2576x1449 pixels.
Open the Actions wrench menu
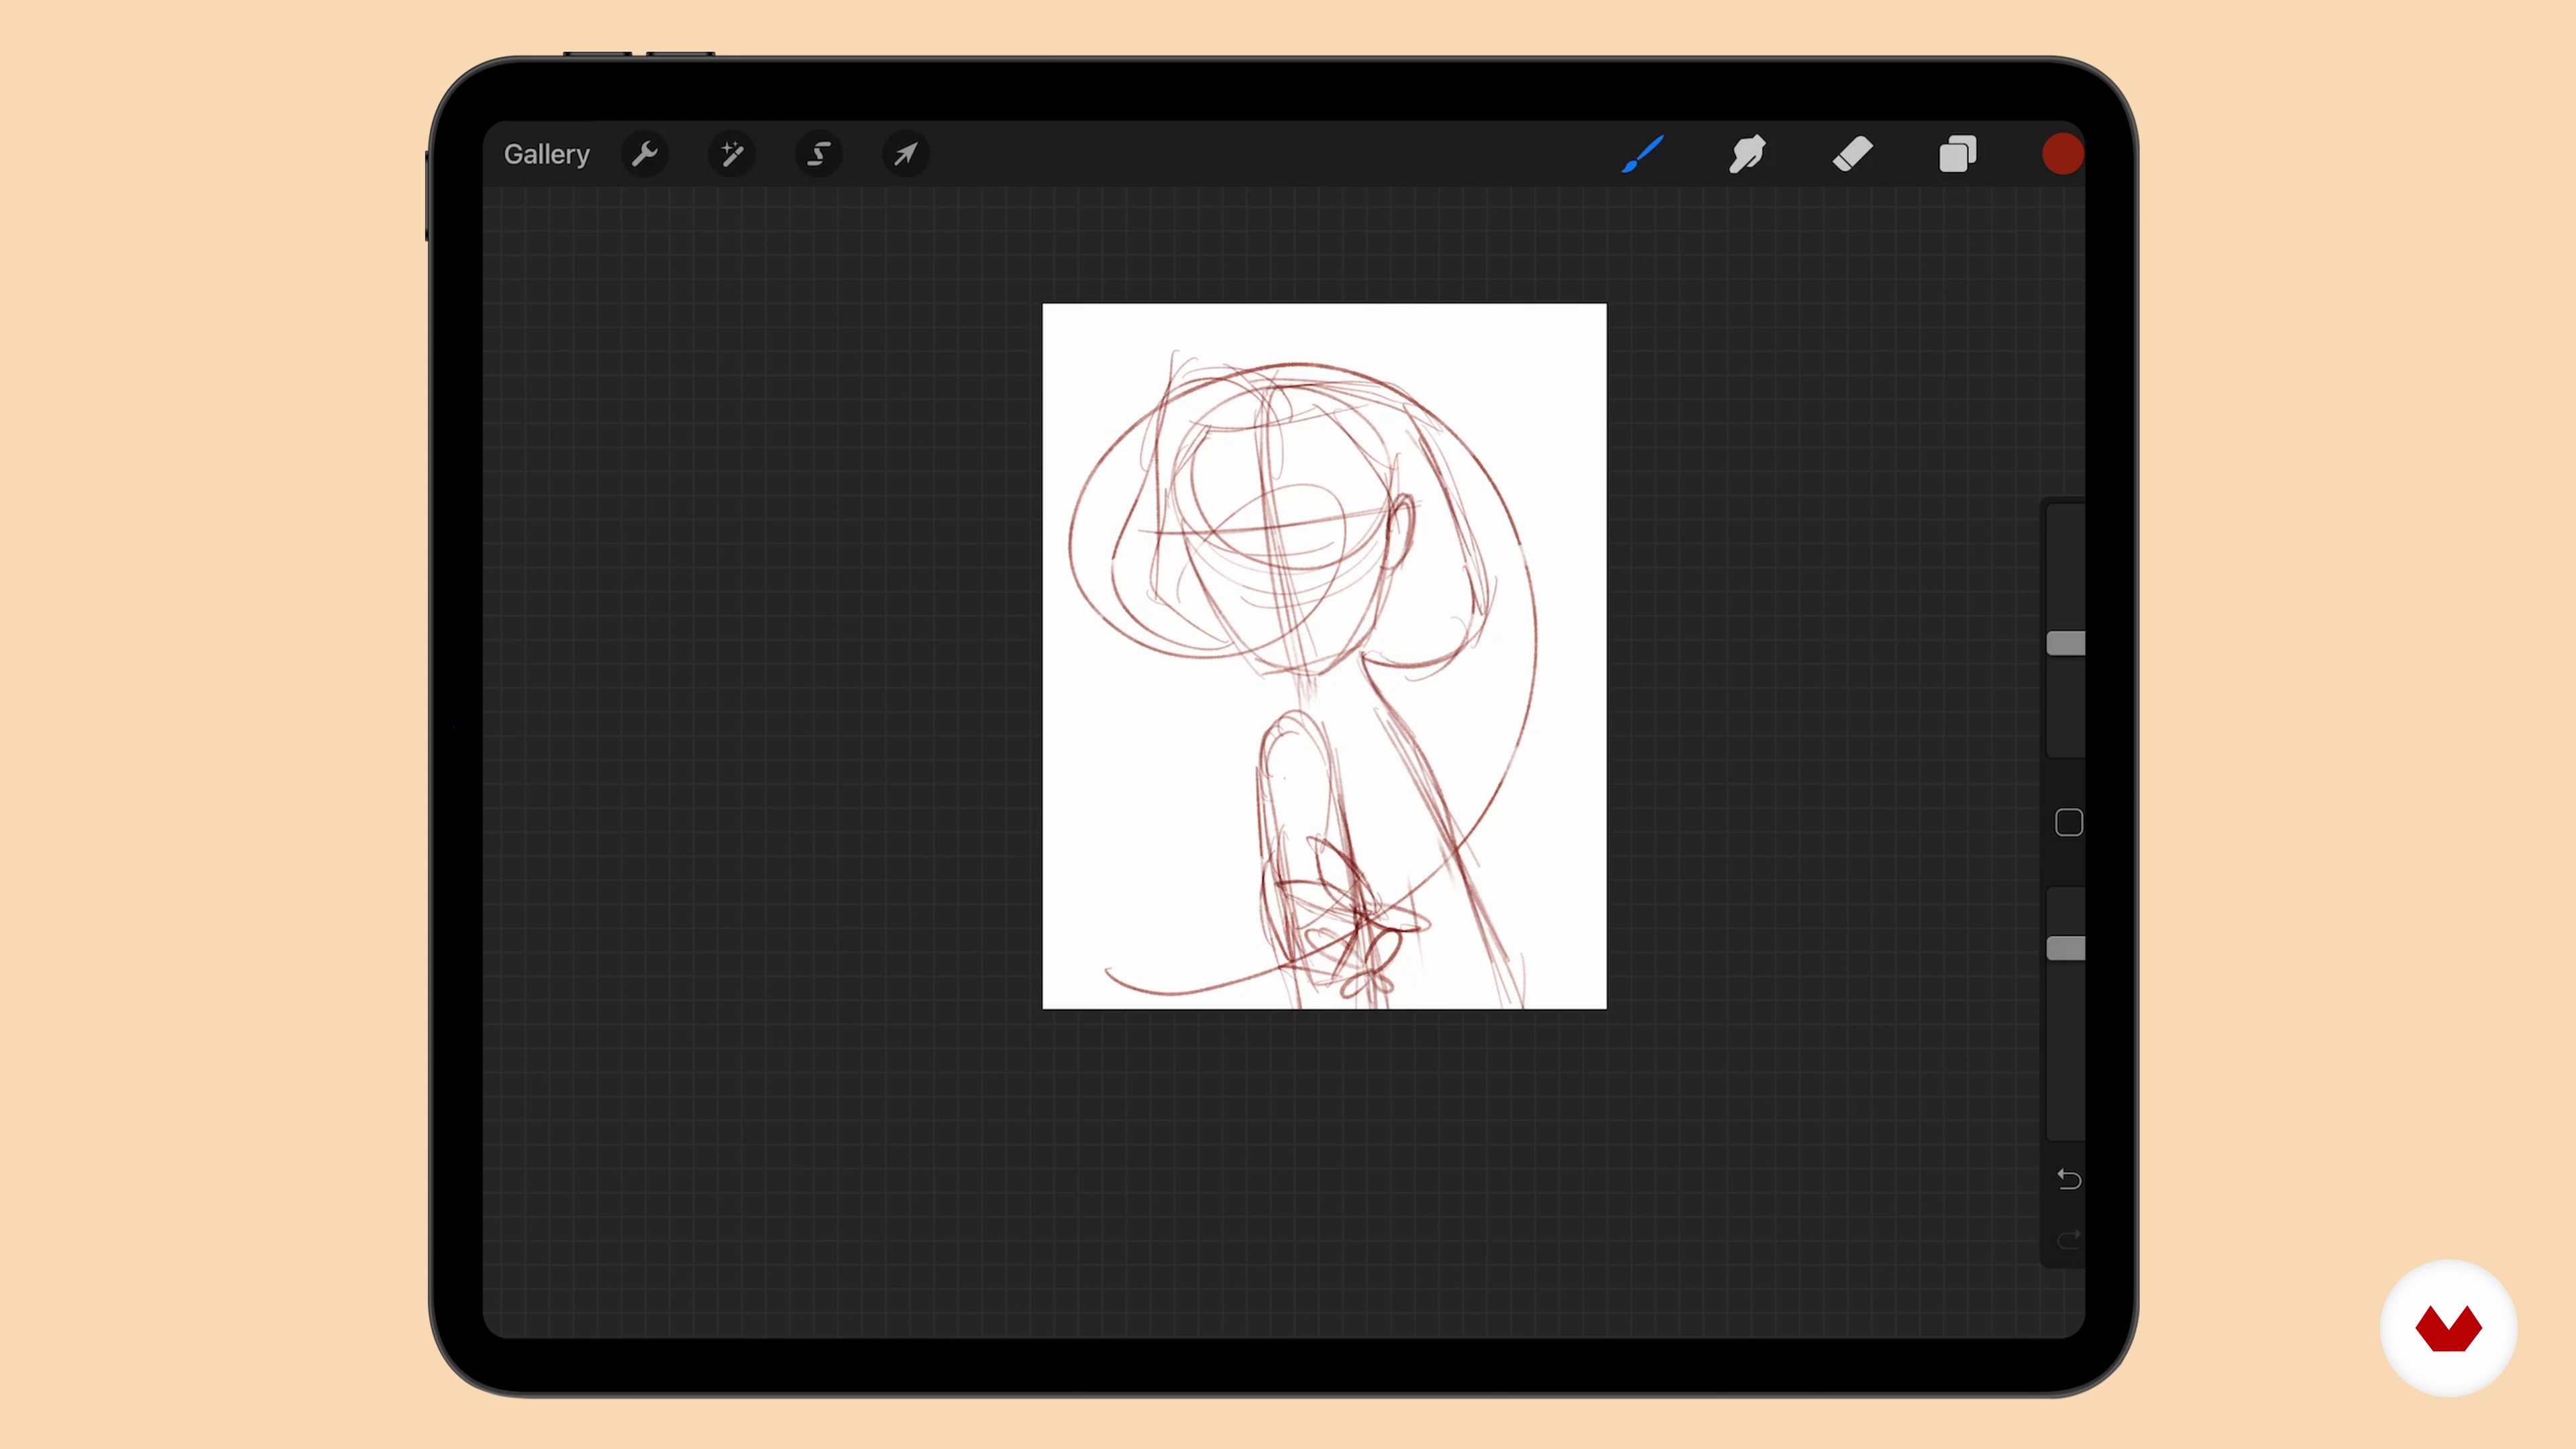tap(645, 154)
